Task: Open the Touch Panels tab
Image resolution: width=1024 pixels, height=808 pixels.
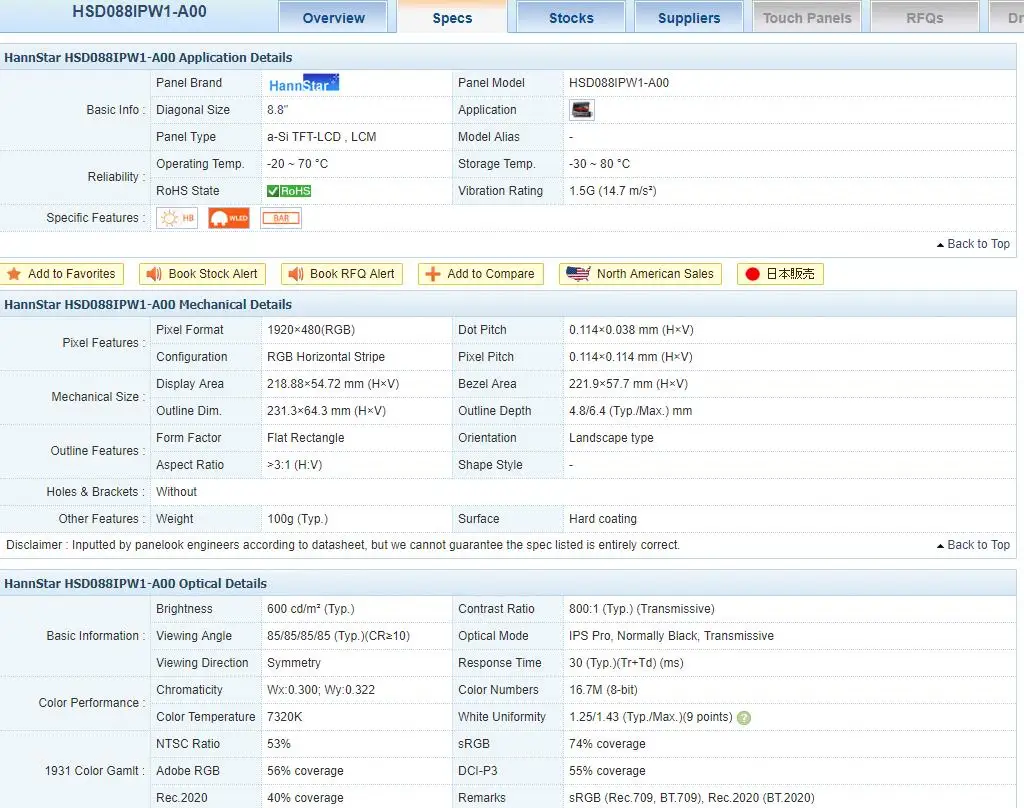Action: coord(807,18)
